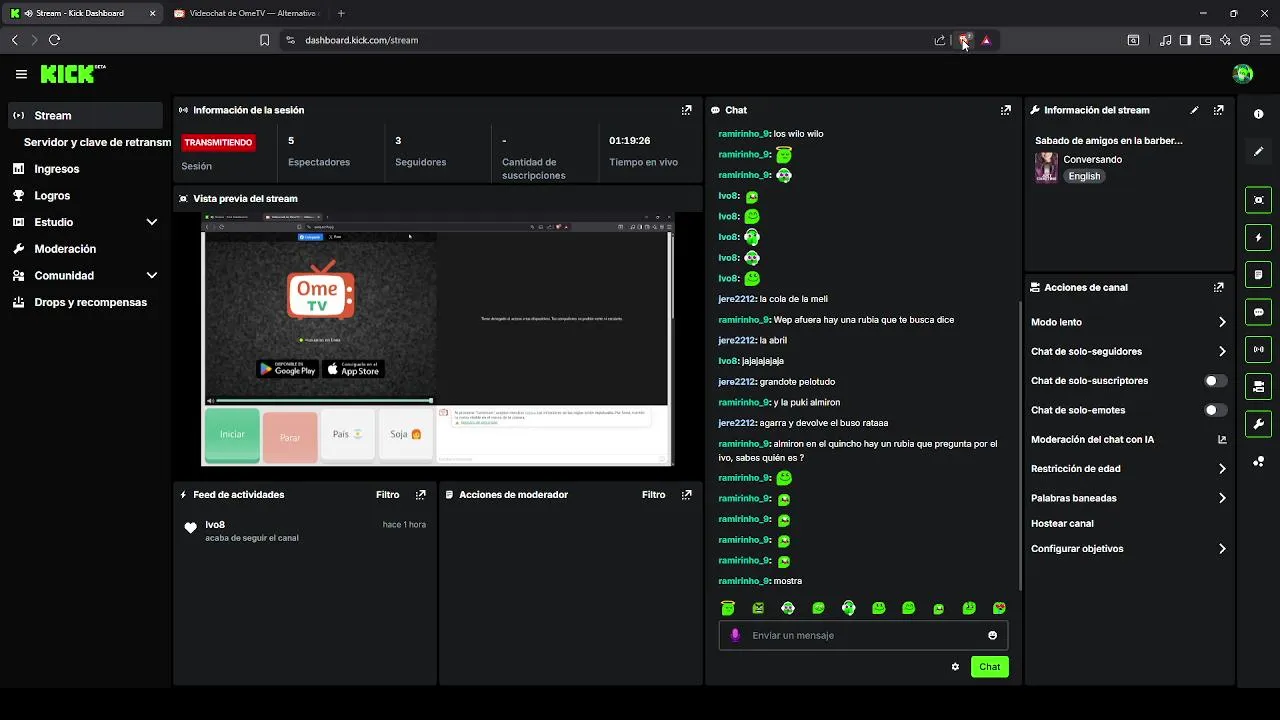Pop out the Feed de actividades panel

coord(420,495)
